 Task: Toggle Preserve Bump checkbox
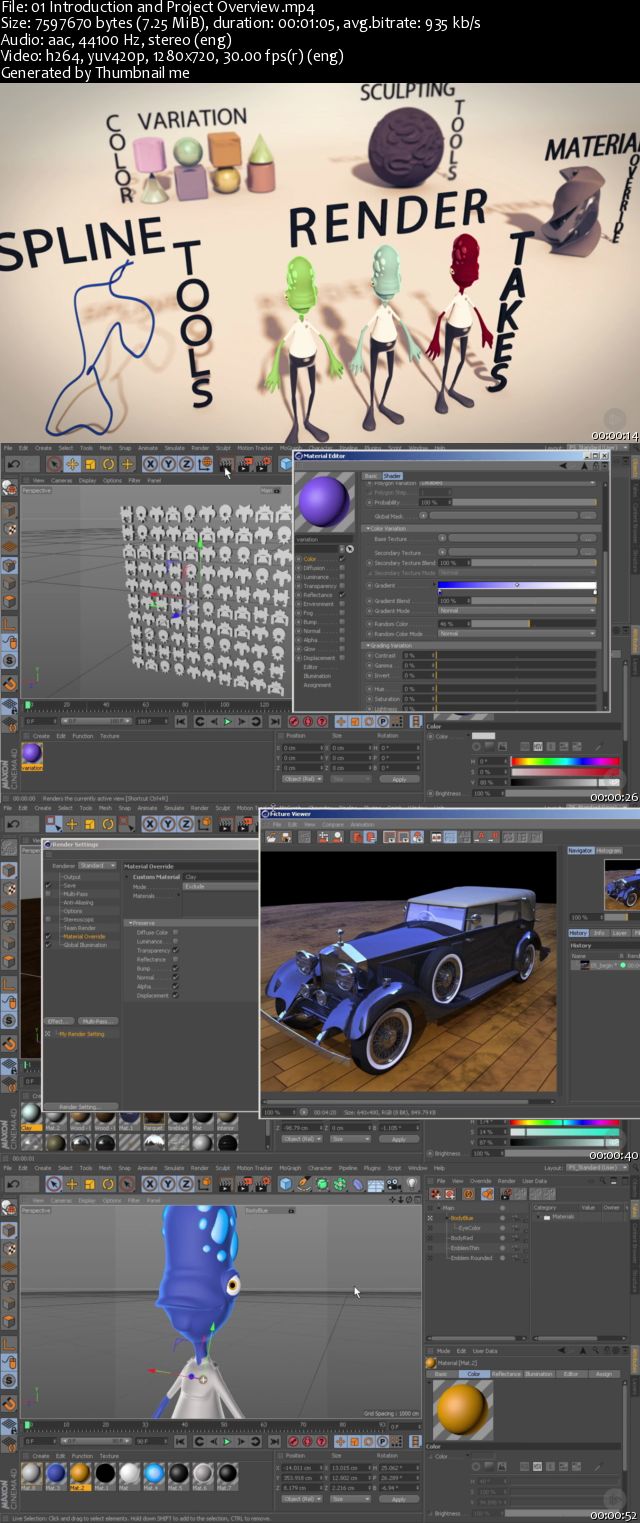click(x=176, y=968)
